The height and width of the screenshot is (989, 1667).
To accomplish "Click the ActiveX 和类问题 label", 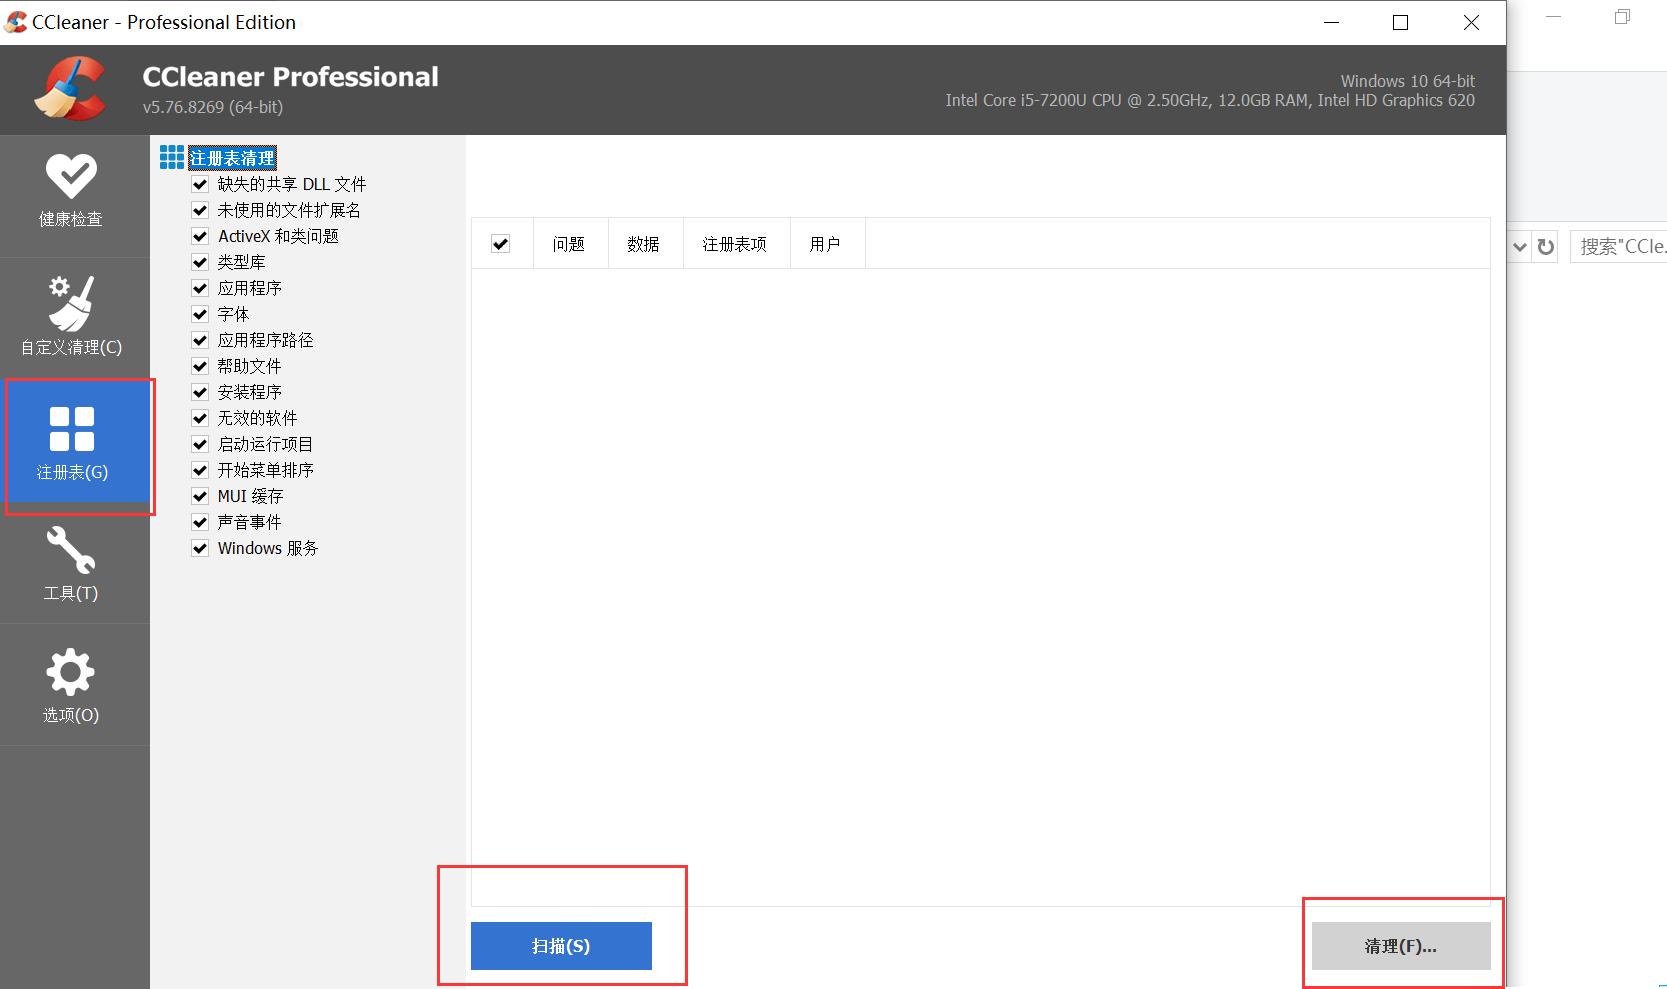I will pos(278,236).
